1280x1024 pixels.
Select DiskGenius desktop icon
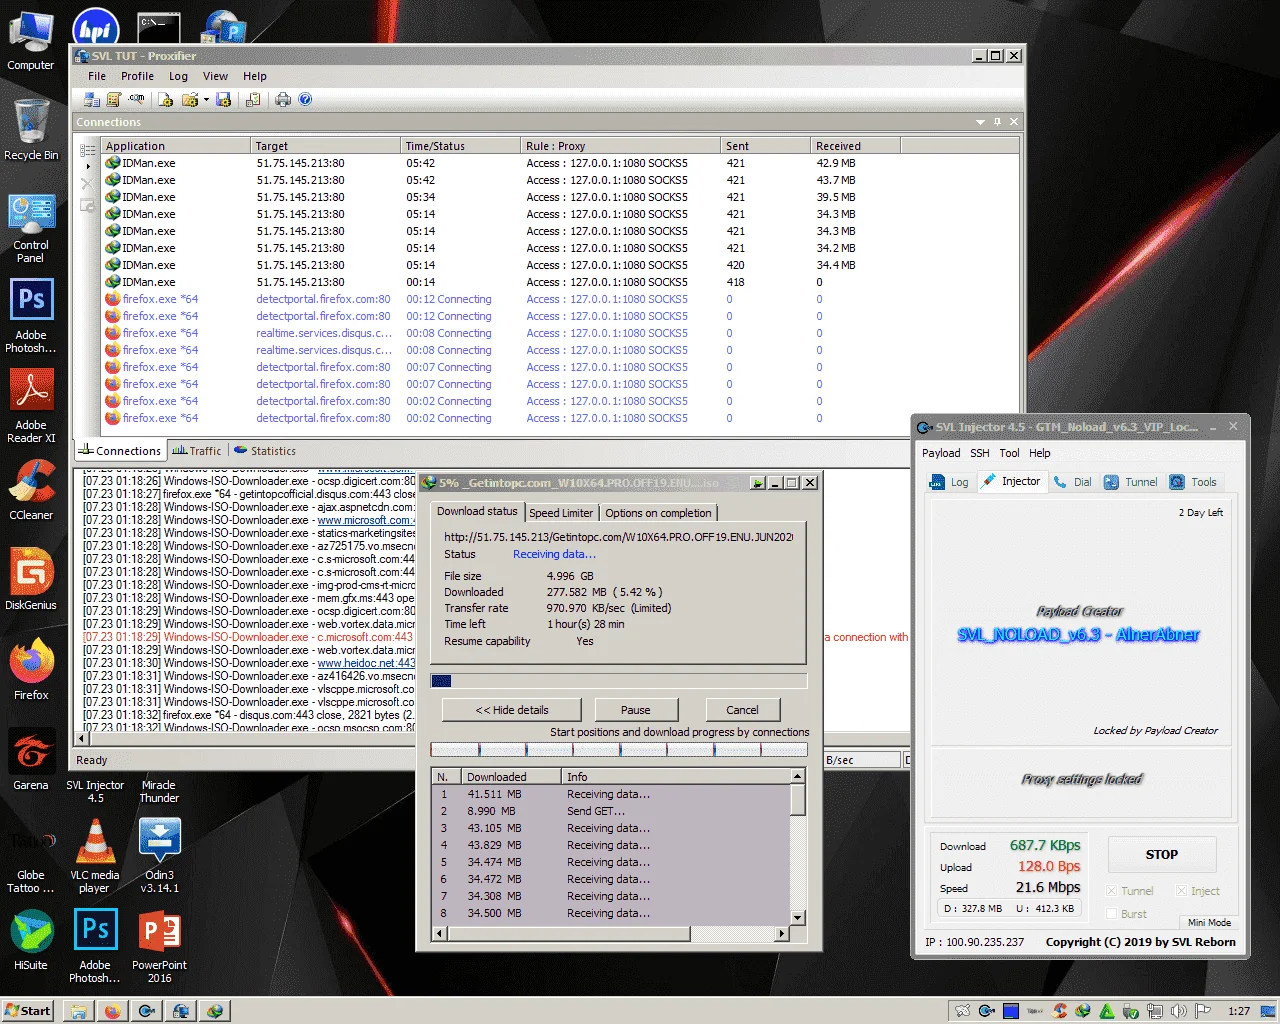coord(31,579)
